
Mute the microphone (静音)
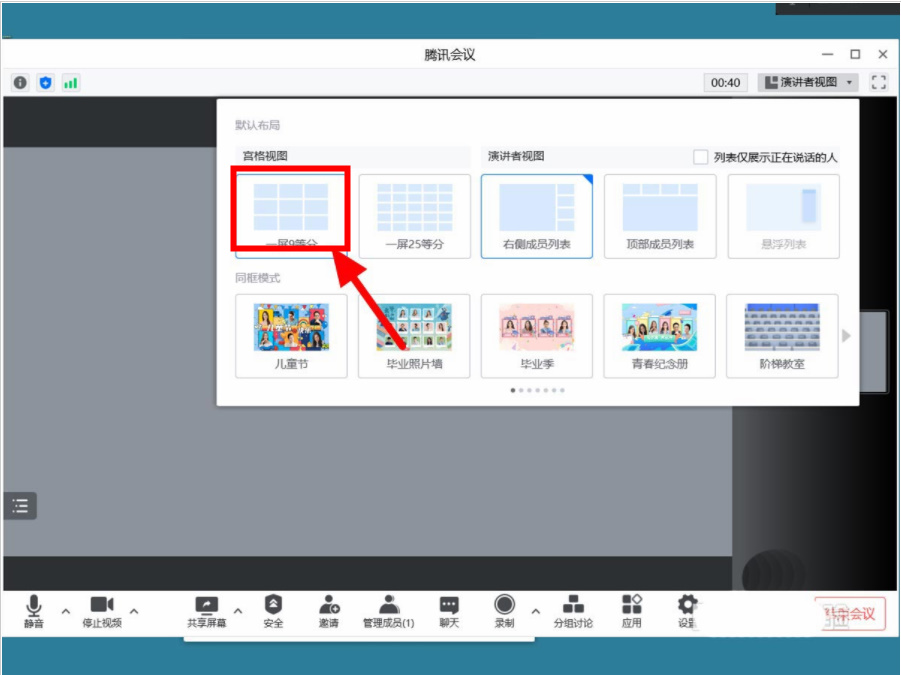coord(35,611)
